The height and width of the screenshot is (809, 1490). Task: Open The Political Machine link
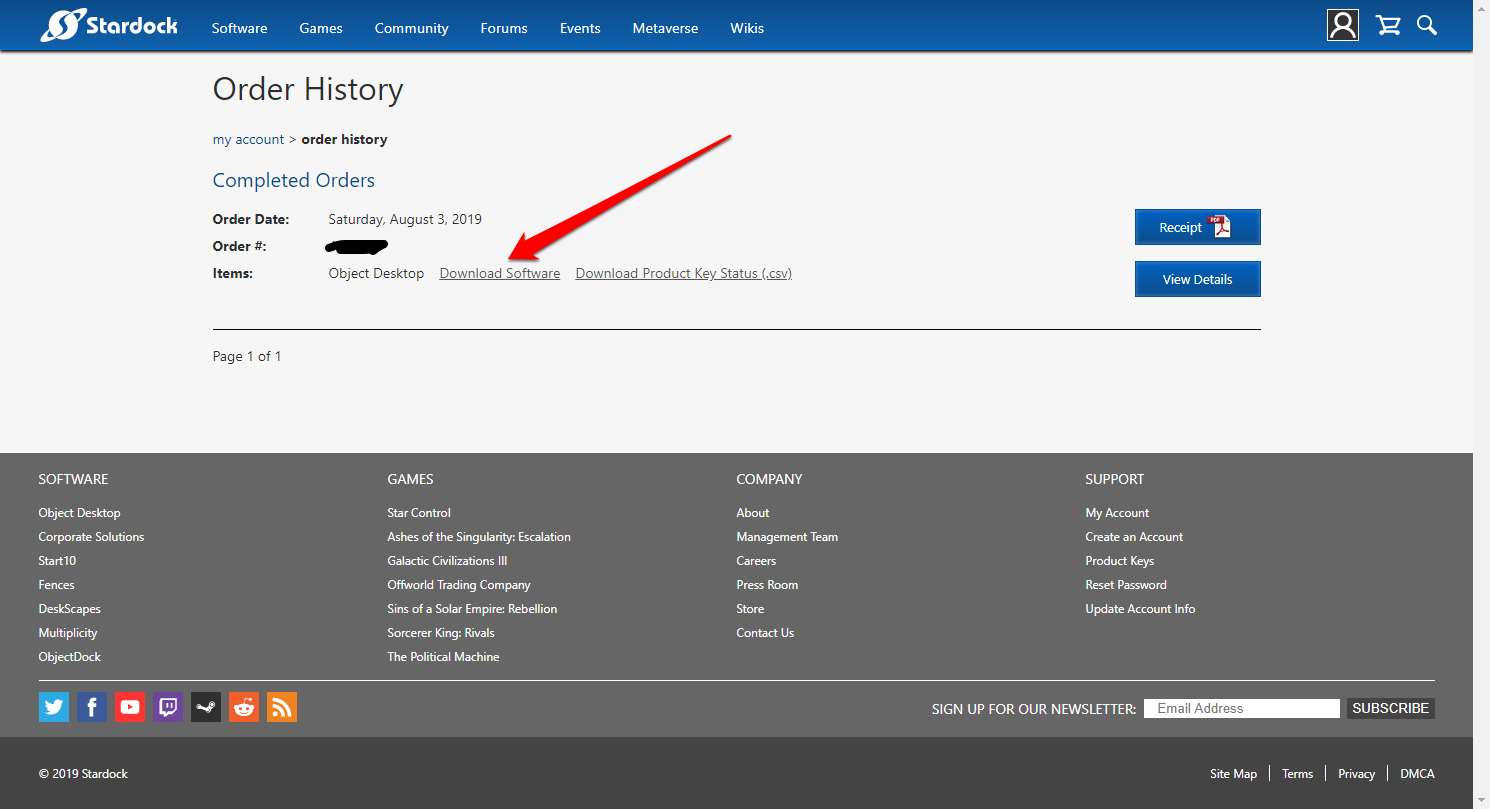[x=443, y=657]
